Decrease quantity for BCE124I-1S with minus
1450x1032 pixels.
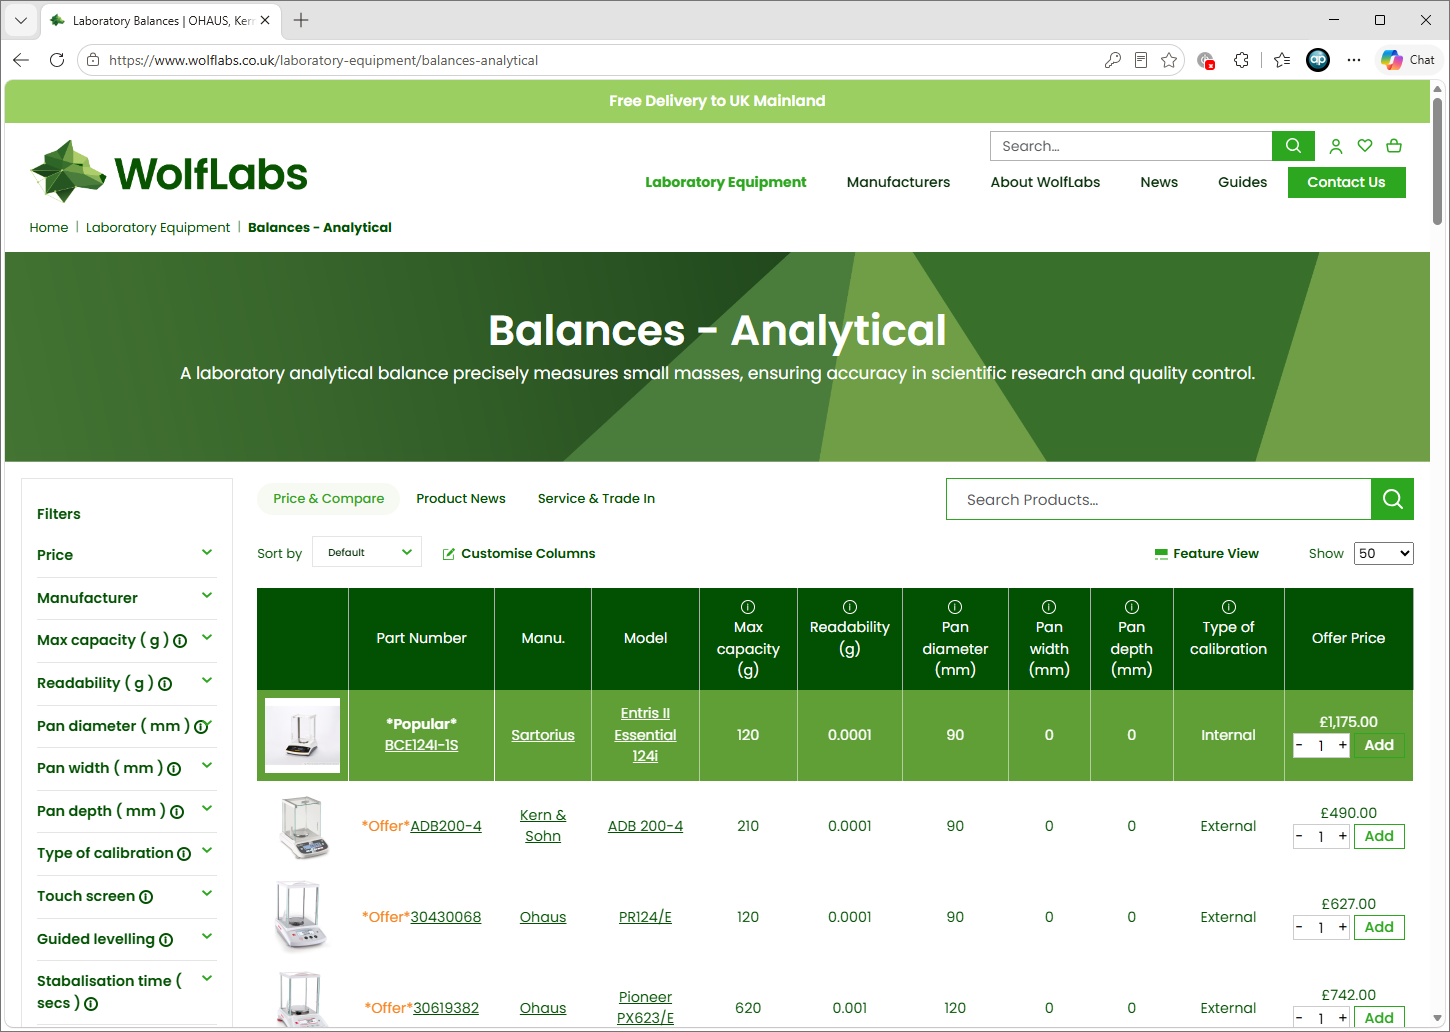click(1299, 745)
